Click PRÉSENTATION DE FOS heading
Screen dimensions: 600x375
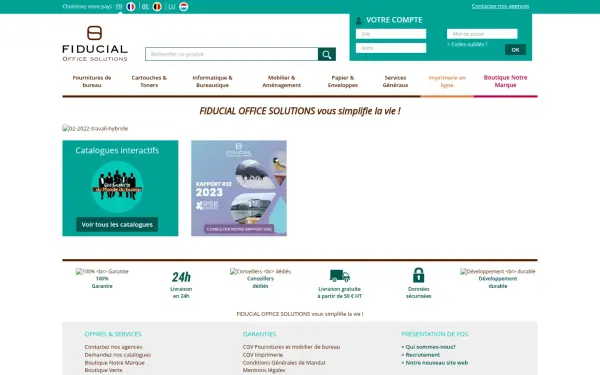(435, 334)
